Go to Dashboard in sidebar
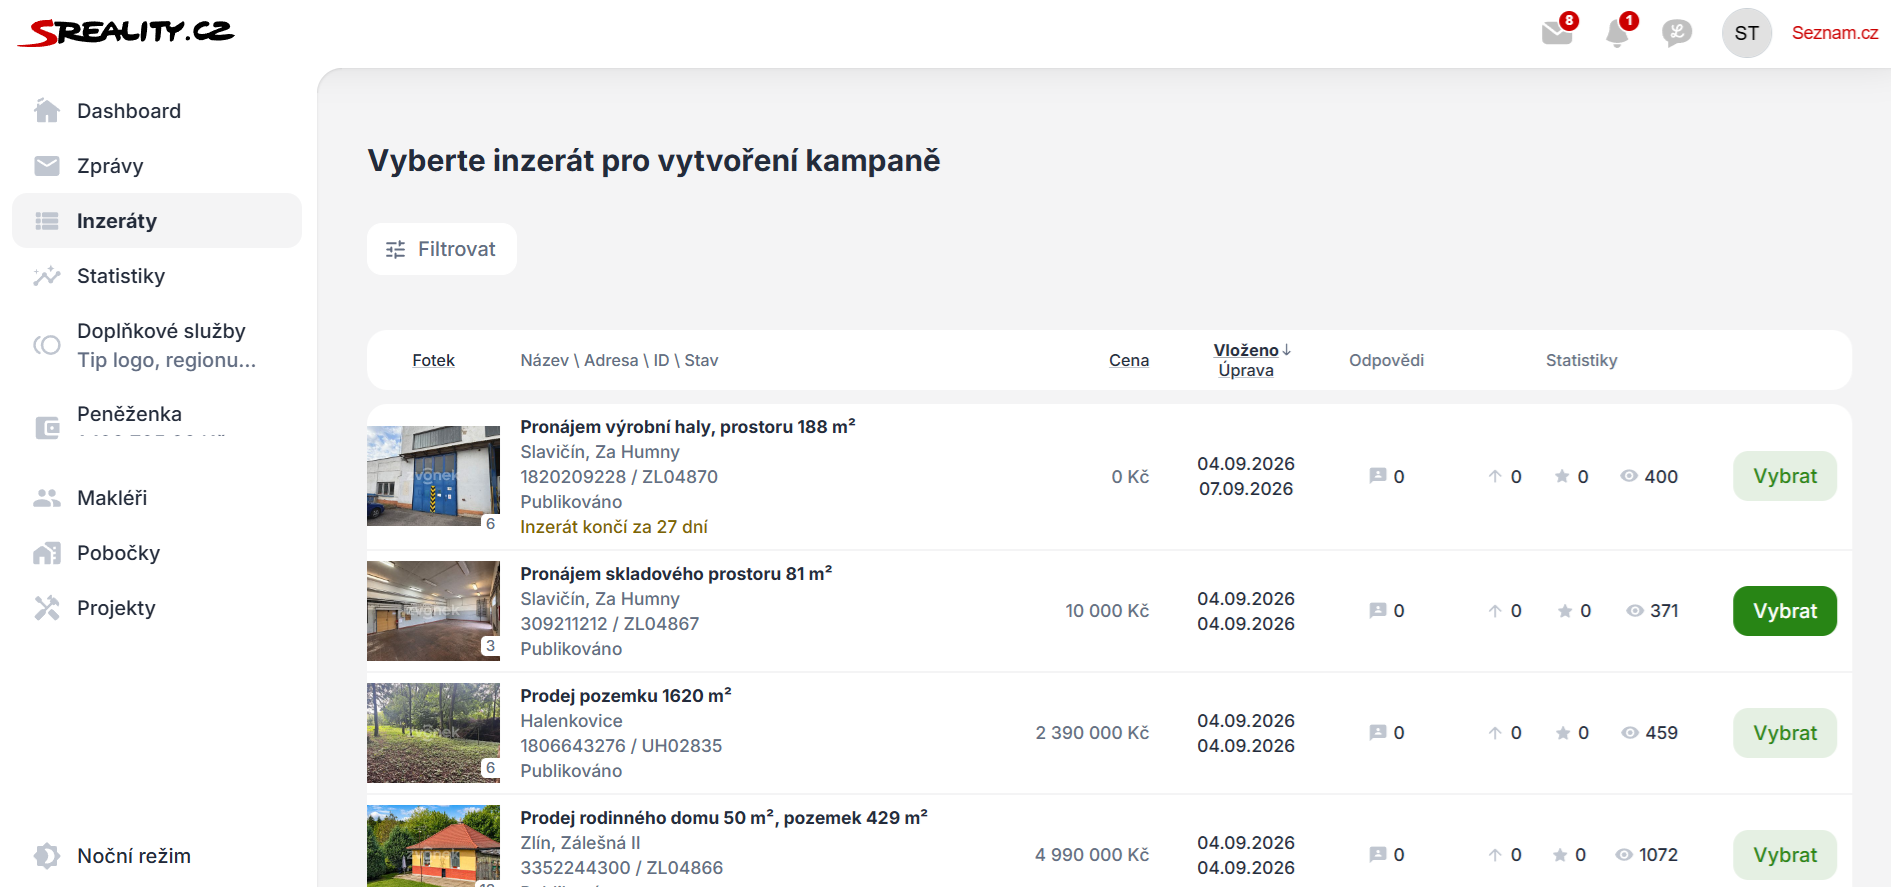This screenshot has height=887, width=1891. click(x=157, y=111)
